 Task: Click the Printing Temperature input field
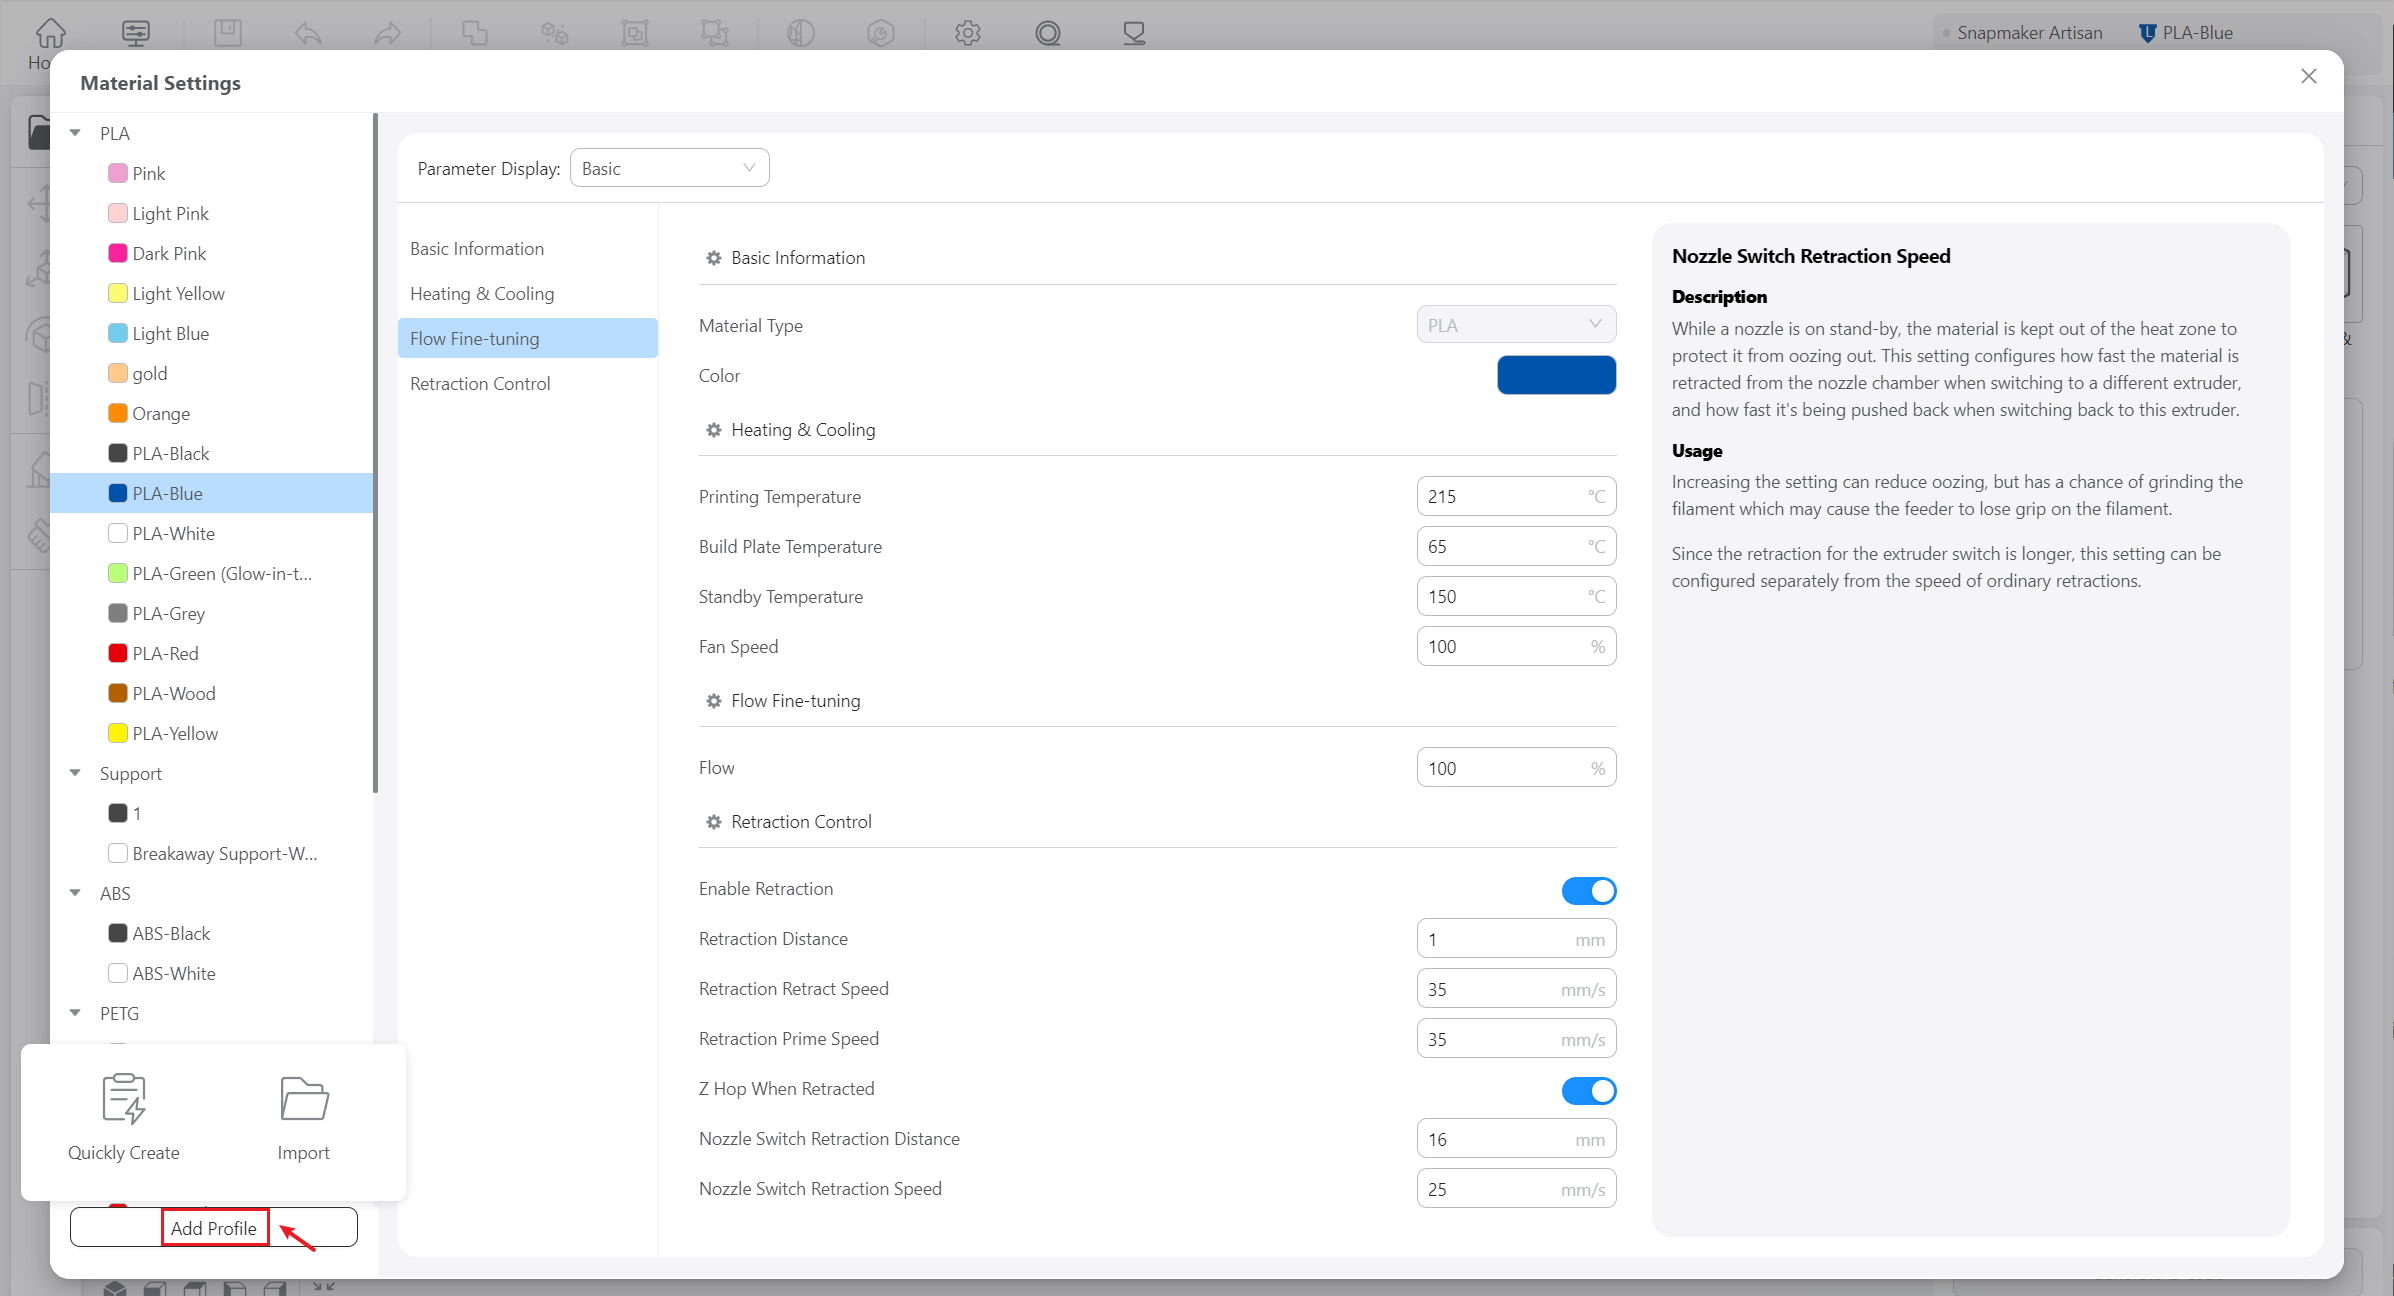pyautogui.click(x=1516, y=496)
